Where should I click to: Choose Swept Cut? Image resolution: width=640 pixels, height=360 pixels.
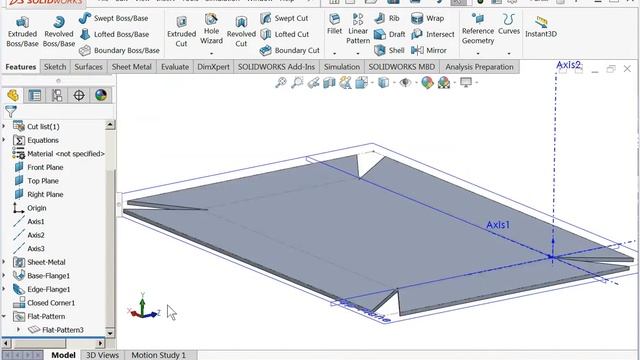(x=284, y=18)
